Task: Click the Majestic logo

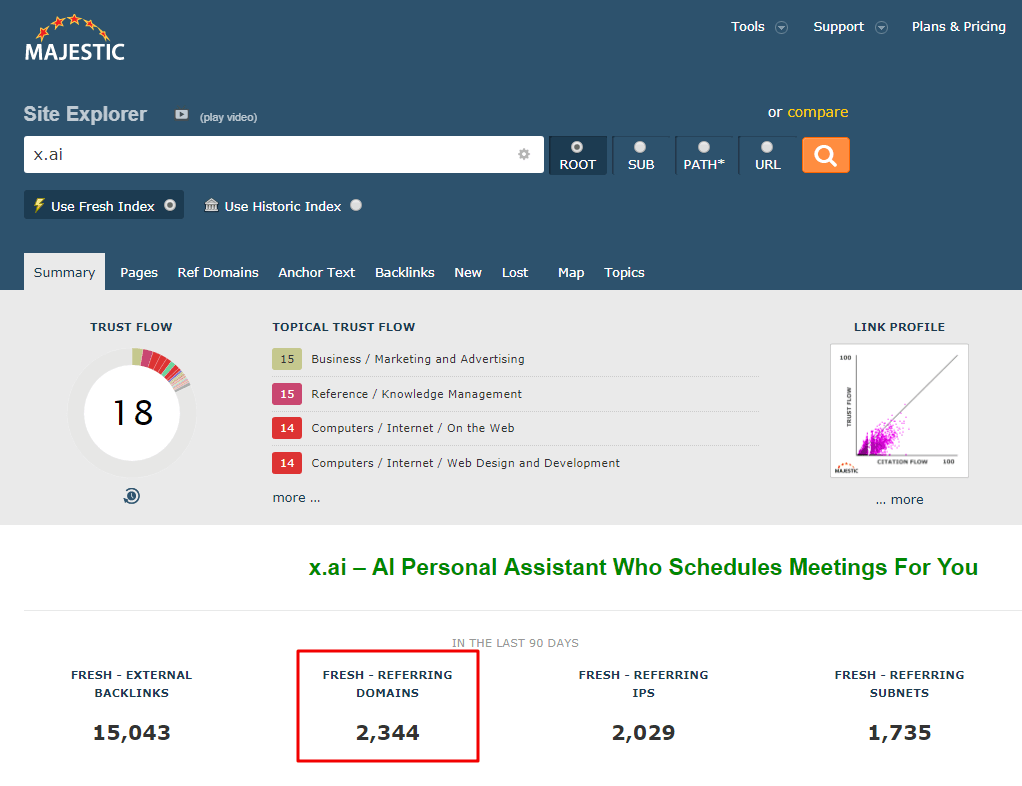Action: coord(74,39)
